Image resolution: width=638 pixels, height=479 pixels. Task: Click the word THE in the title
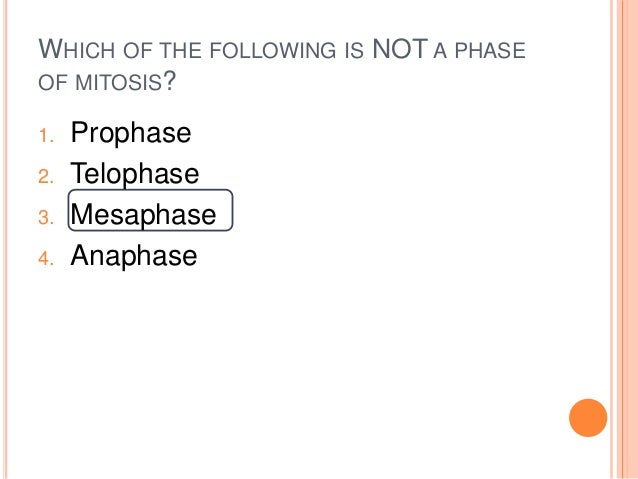181,50
